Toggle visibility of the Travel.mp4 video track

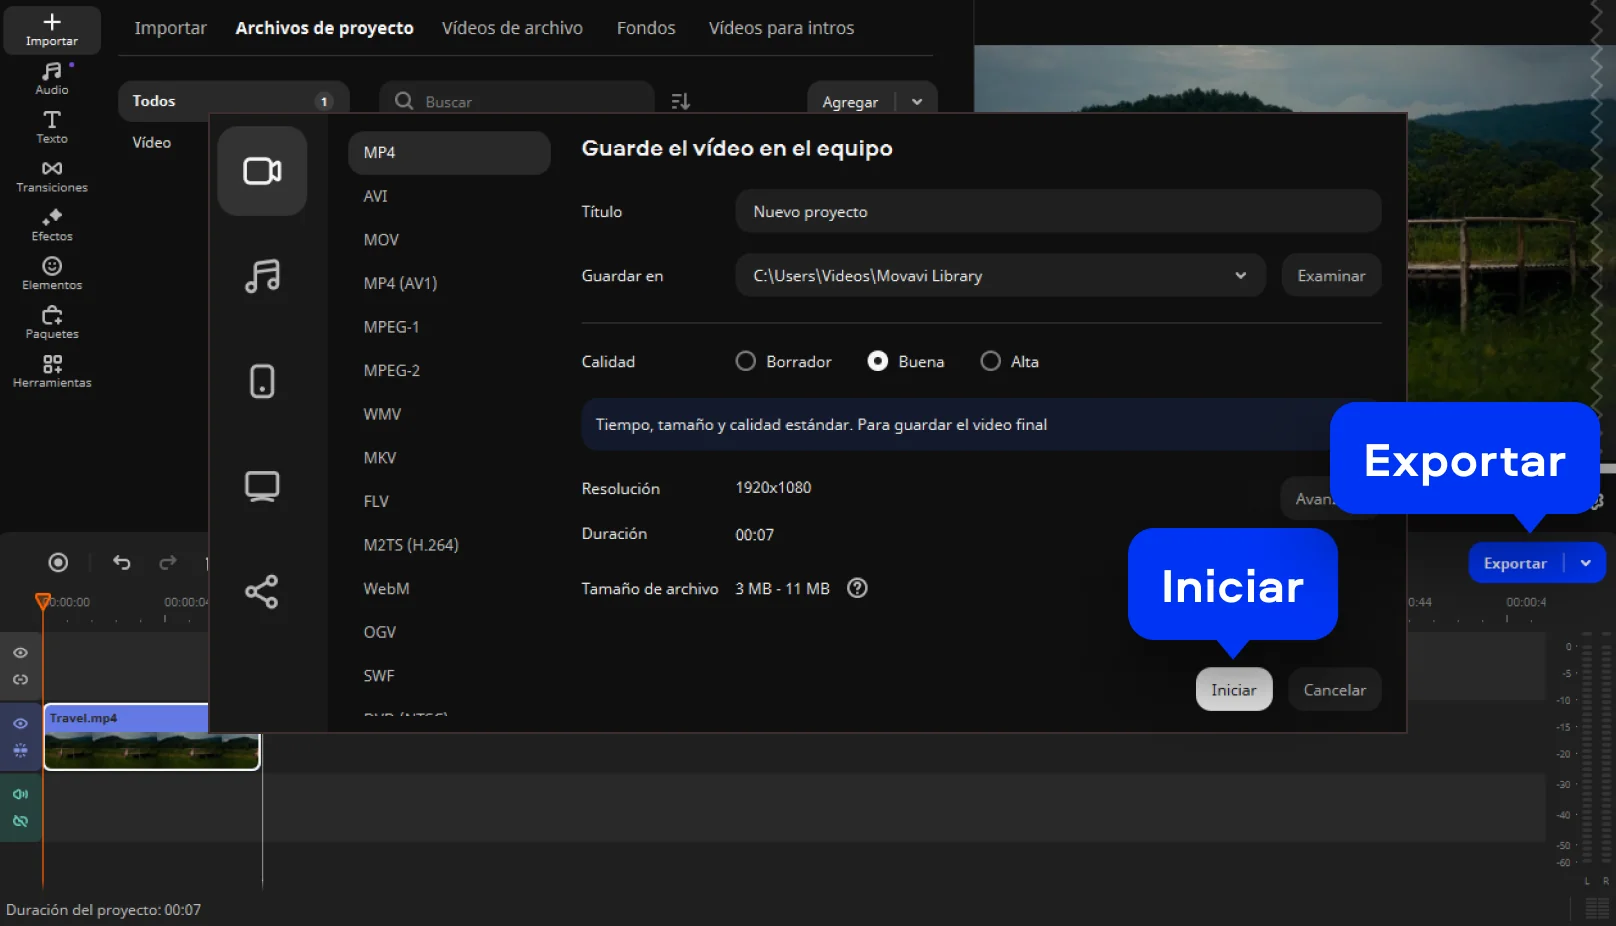point(20,723)
